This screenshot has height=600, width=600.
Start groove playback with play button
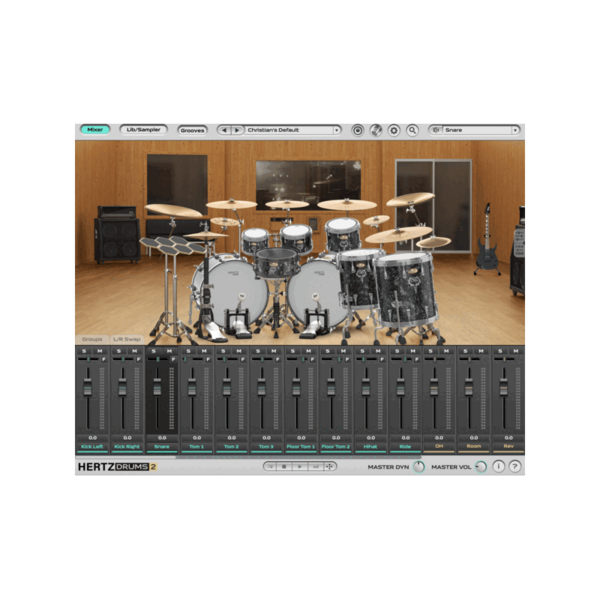tap(300, 467)
